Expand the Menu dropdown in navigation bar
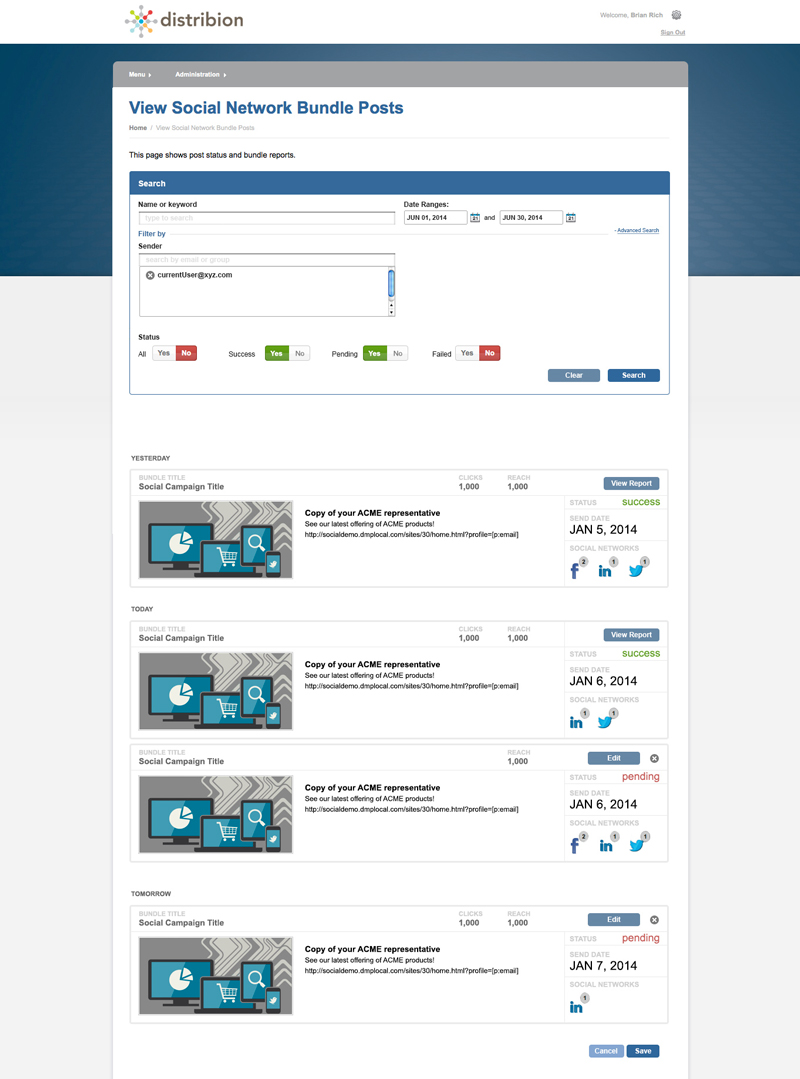The image size is (800, 1079). click(x=139, y=75)
